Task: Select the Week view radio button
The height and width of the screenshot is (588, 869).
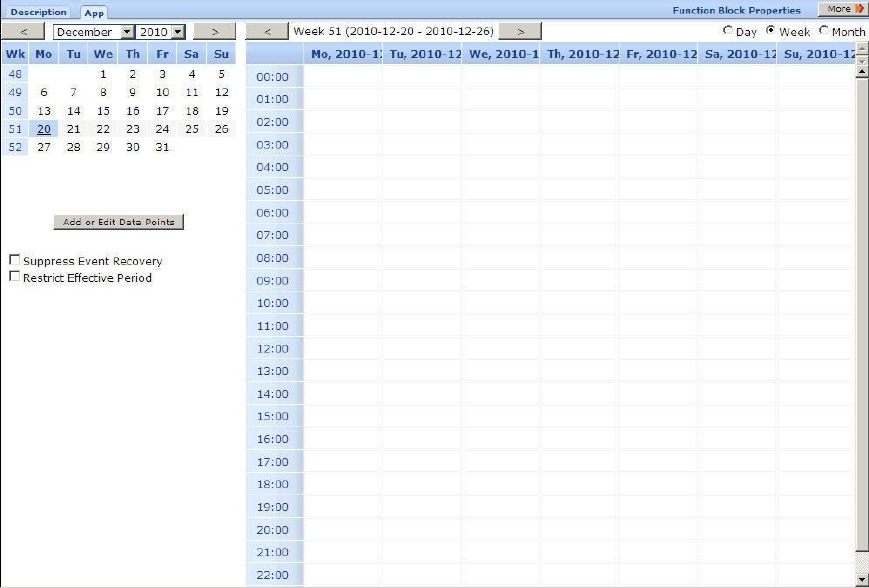Action: 770,30
